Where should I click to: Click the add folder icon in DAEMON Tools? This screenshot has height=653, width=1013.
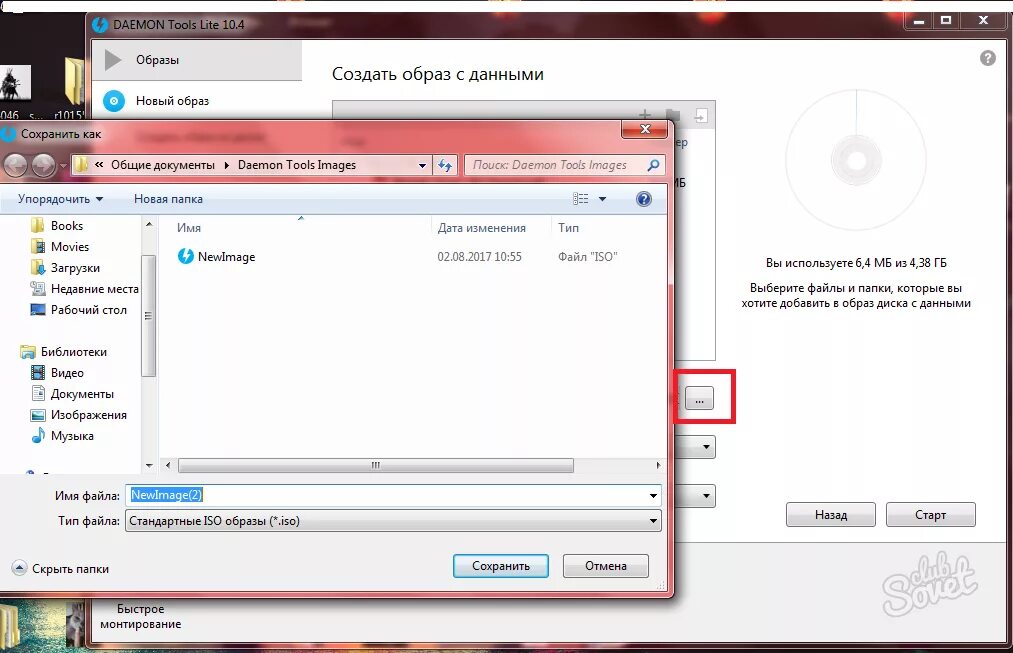(673, 114)
